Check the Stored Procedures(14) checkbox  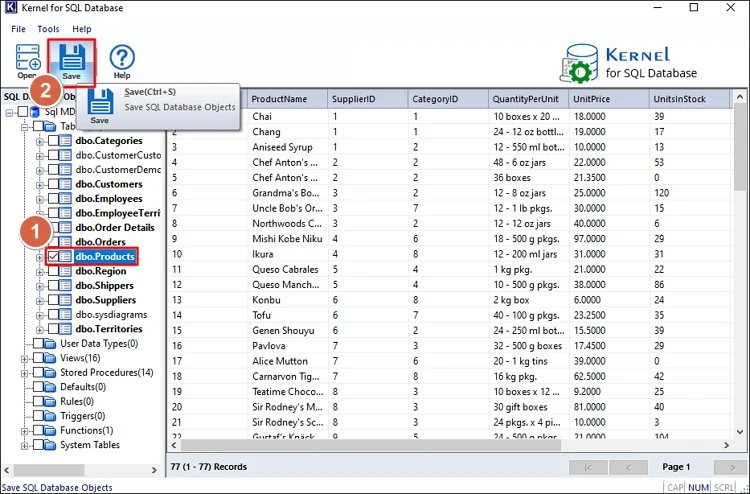38,372
